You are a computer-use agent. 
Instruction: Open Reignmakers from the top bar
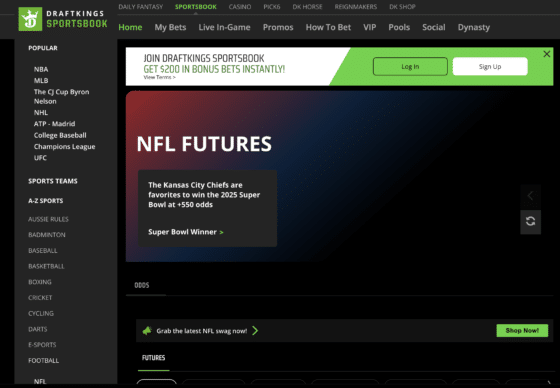356,7
